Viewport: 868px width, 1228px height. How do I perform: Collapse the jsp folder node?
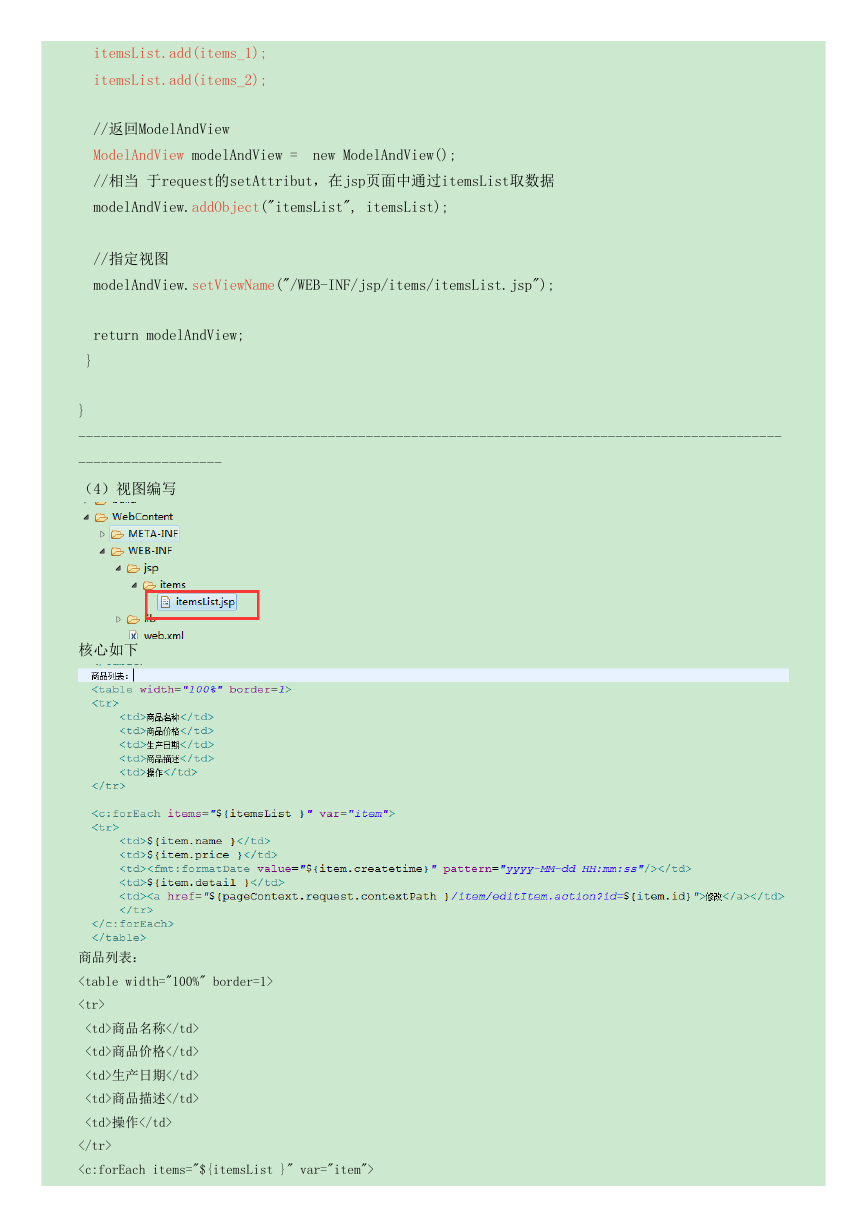click(x=118, y=568)
